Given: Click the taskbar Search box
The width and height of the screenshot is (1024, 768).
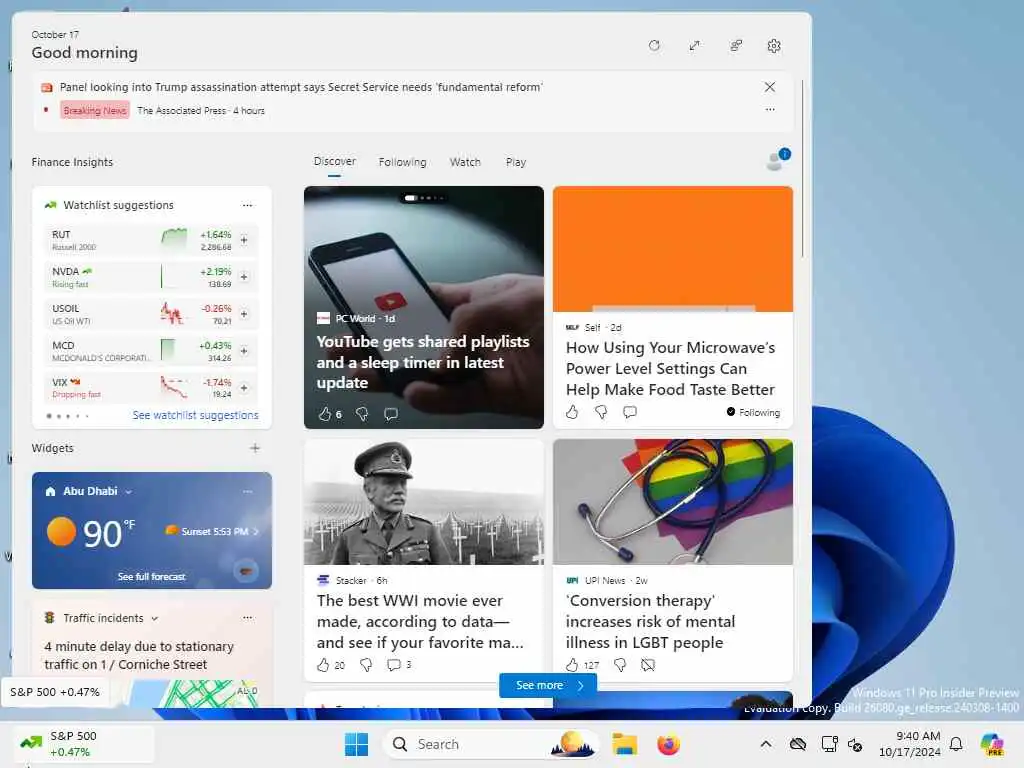Looking at the screenshot, I should [x=490, y=744].
